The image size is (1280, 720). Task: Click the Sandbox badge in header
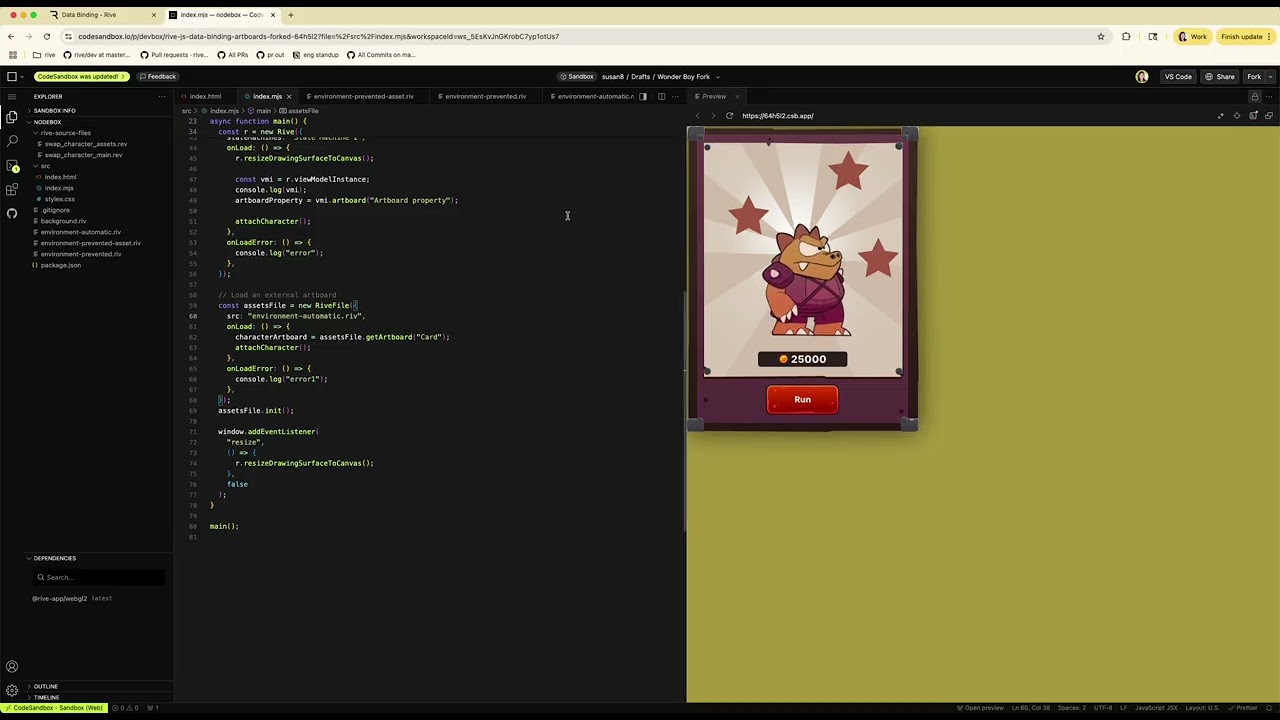[x=576, y=77]
